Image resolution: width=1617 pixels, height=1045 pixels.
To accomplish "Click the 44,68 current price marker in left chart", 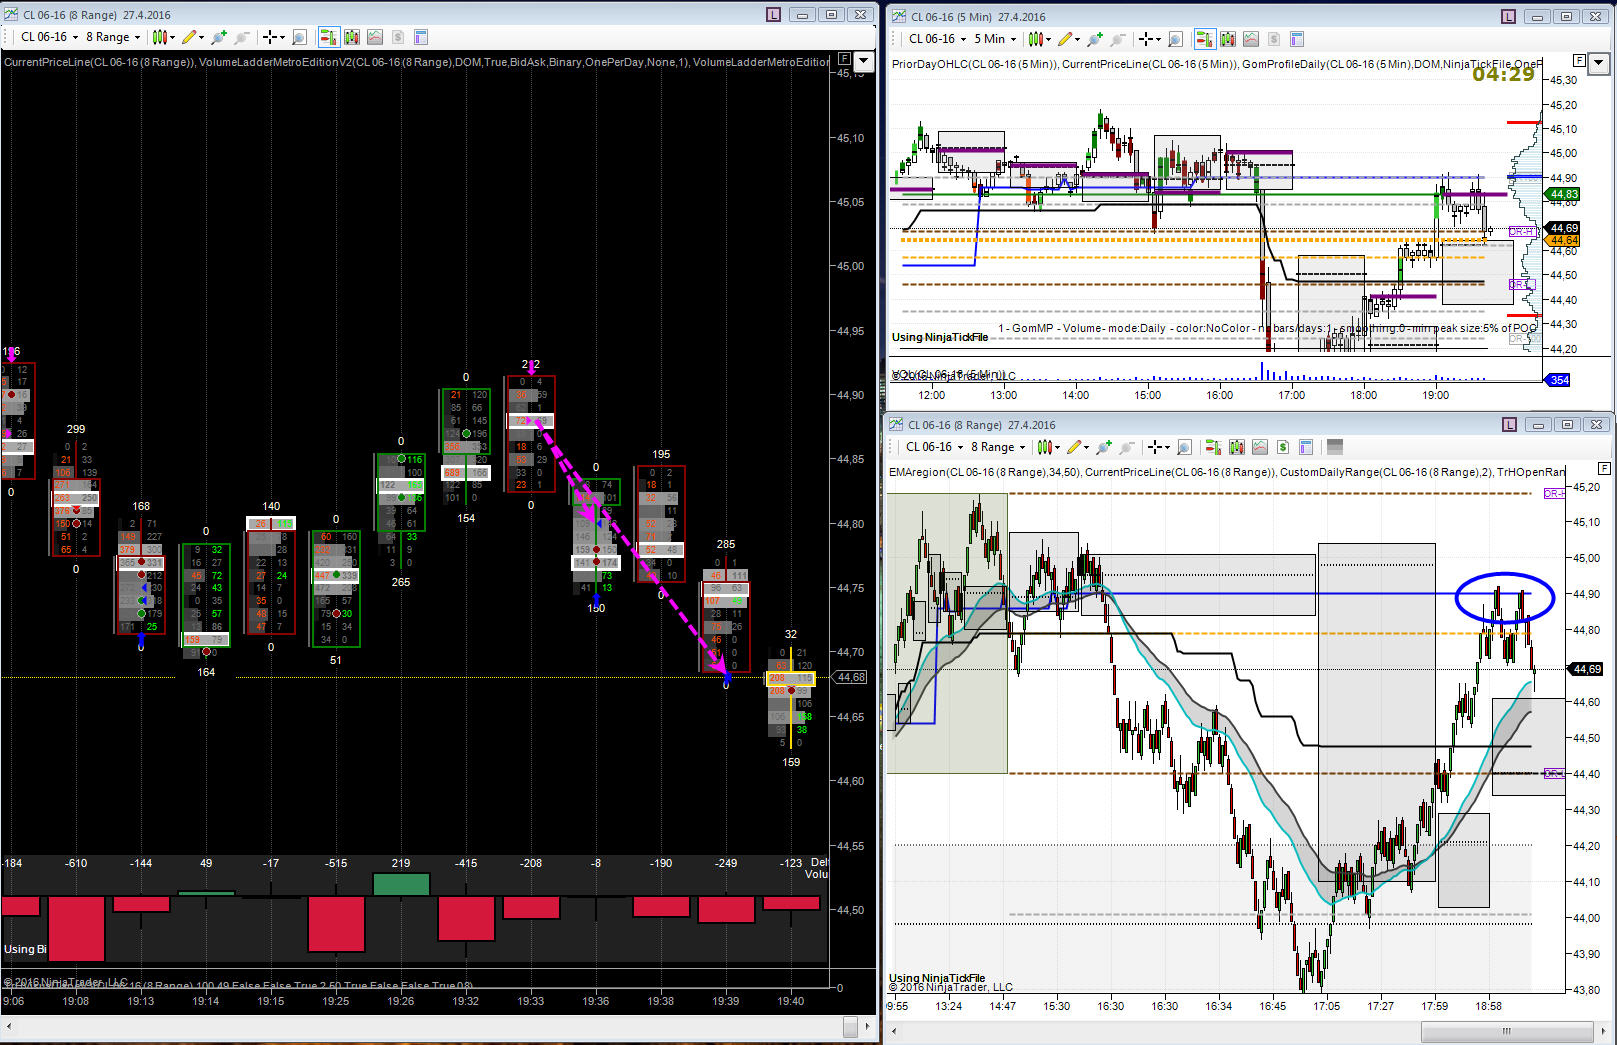I will (x=851, y=677).
